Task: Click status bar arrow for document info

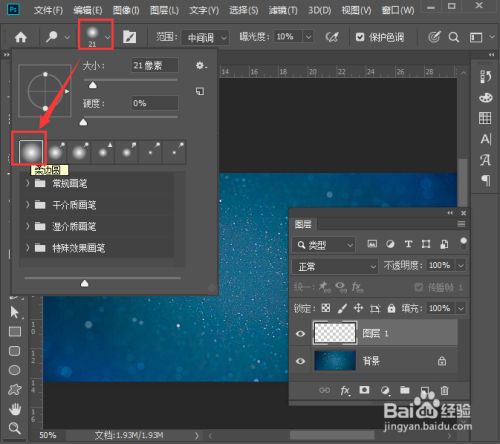Action: tap(197, 435)
